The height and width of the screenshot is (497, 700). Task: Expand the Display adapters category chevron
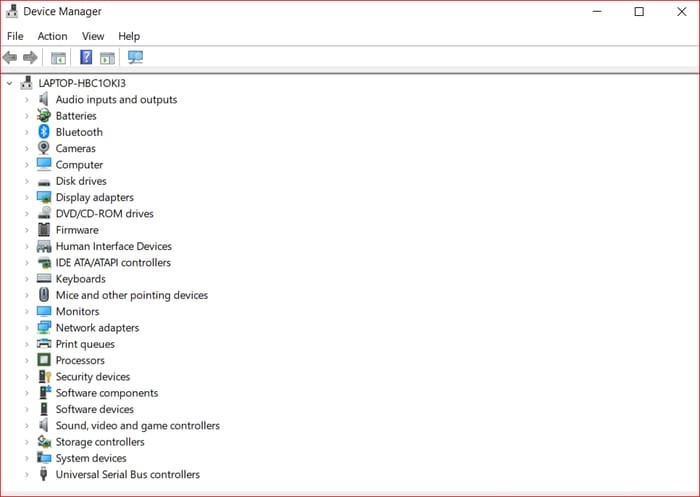26,197
